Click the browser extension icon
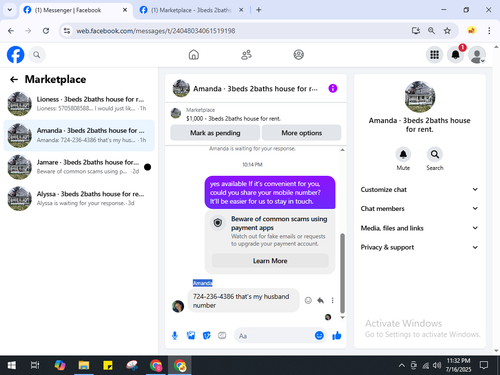This screenshot has height=375, width=500. (x=471, y=31)
